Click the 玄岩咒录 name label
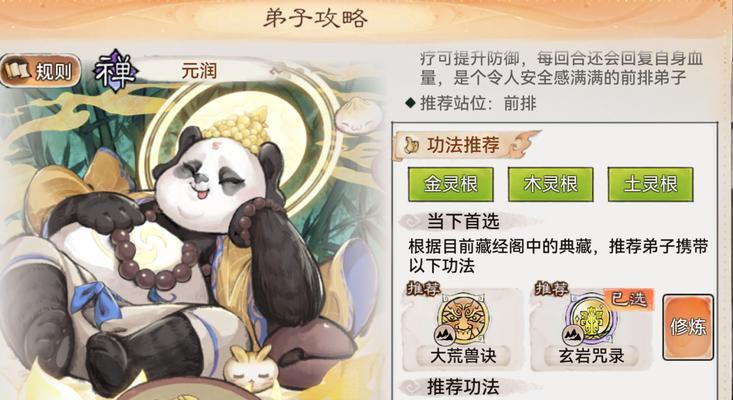The width and height of the screenshot is (733, 400). click(591, 356)
